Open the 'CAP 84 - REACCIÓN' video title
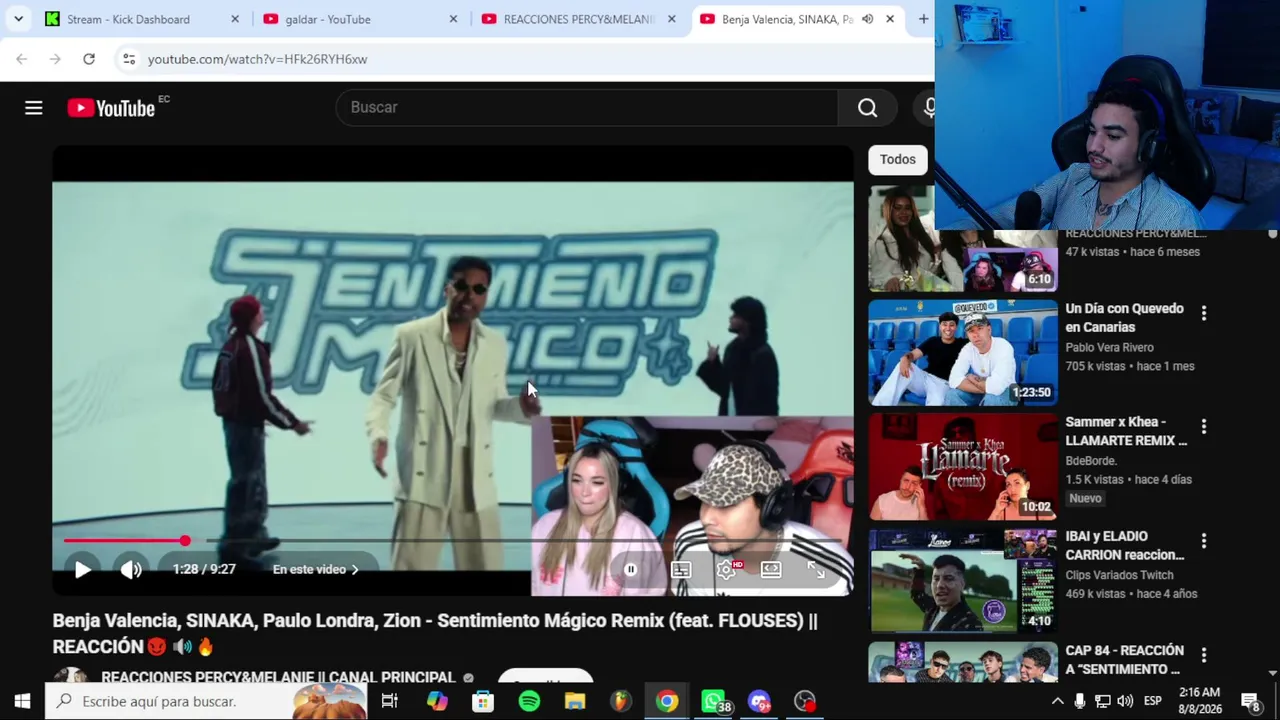 click(1124, 659)
